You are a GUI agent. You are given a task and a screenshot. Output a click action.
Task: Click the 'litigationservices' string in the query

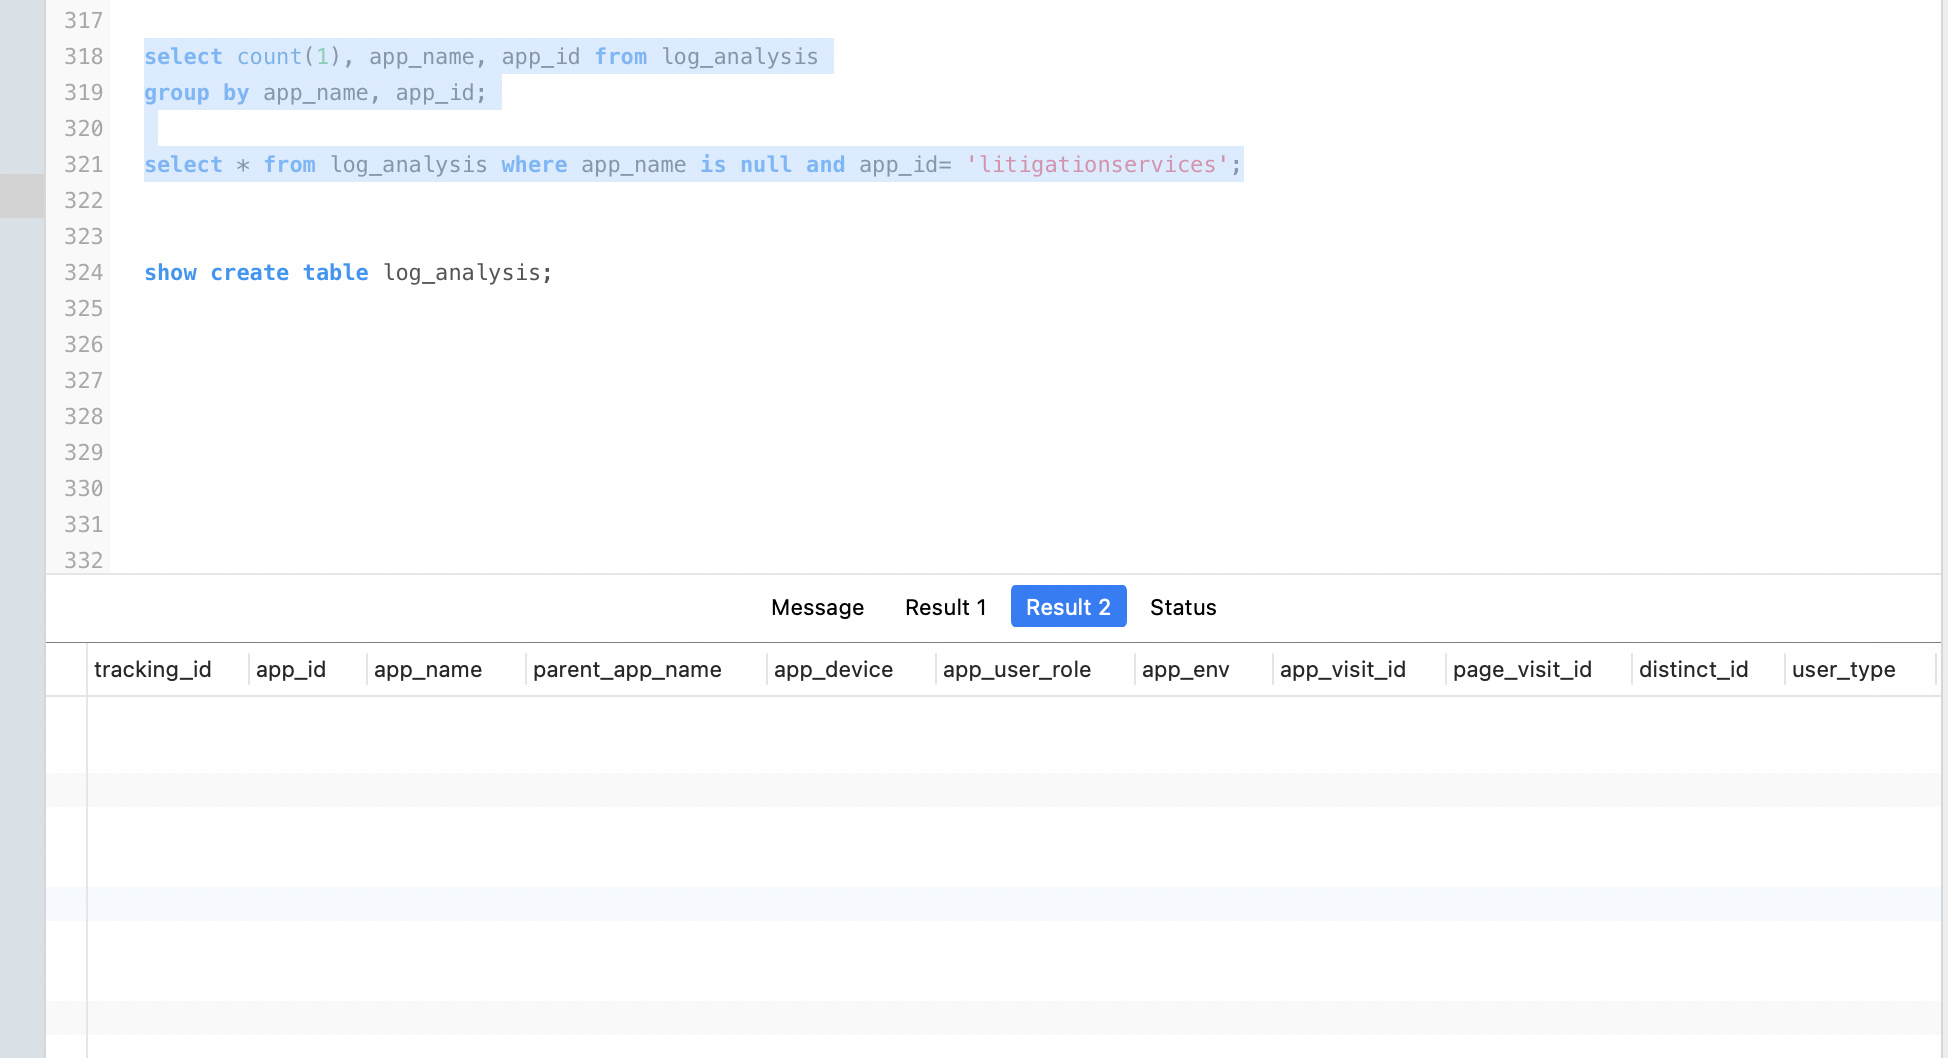pyautogui.click(x=1097, y=164)
